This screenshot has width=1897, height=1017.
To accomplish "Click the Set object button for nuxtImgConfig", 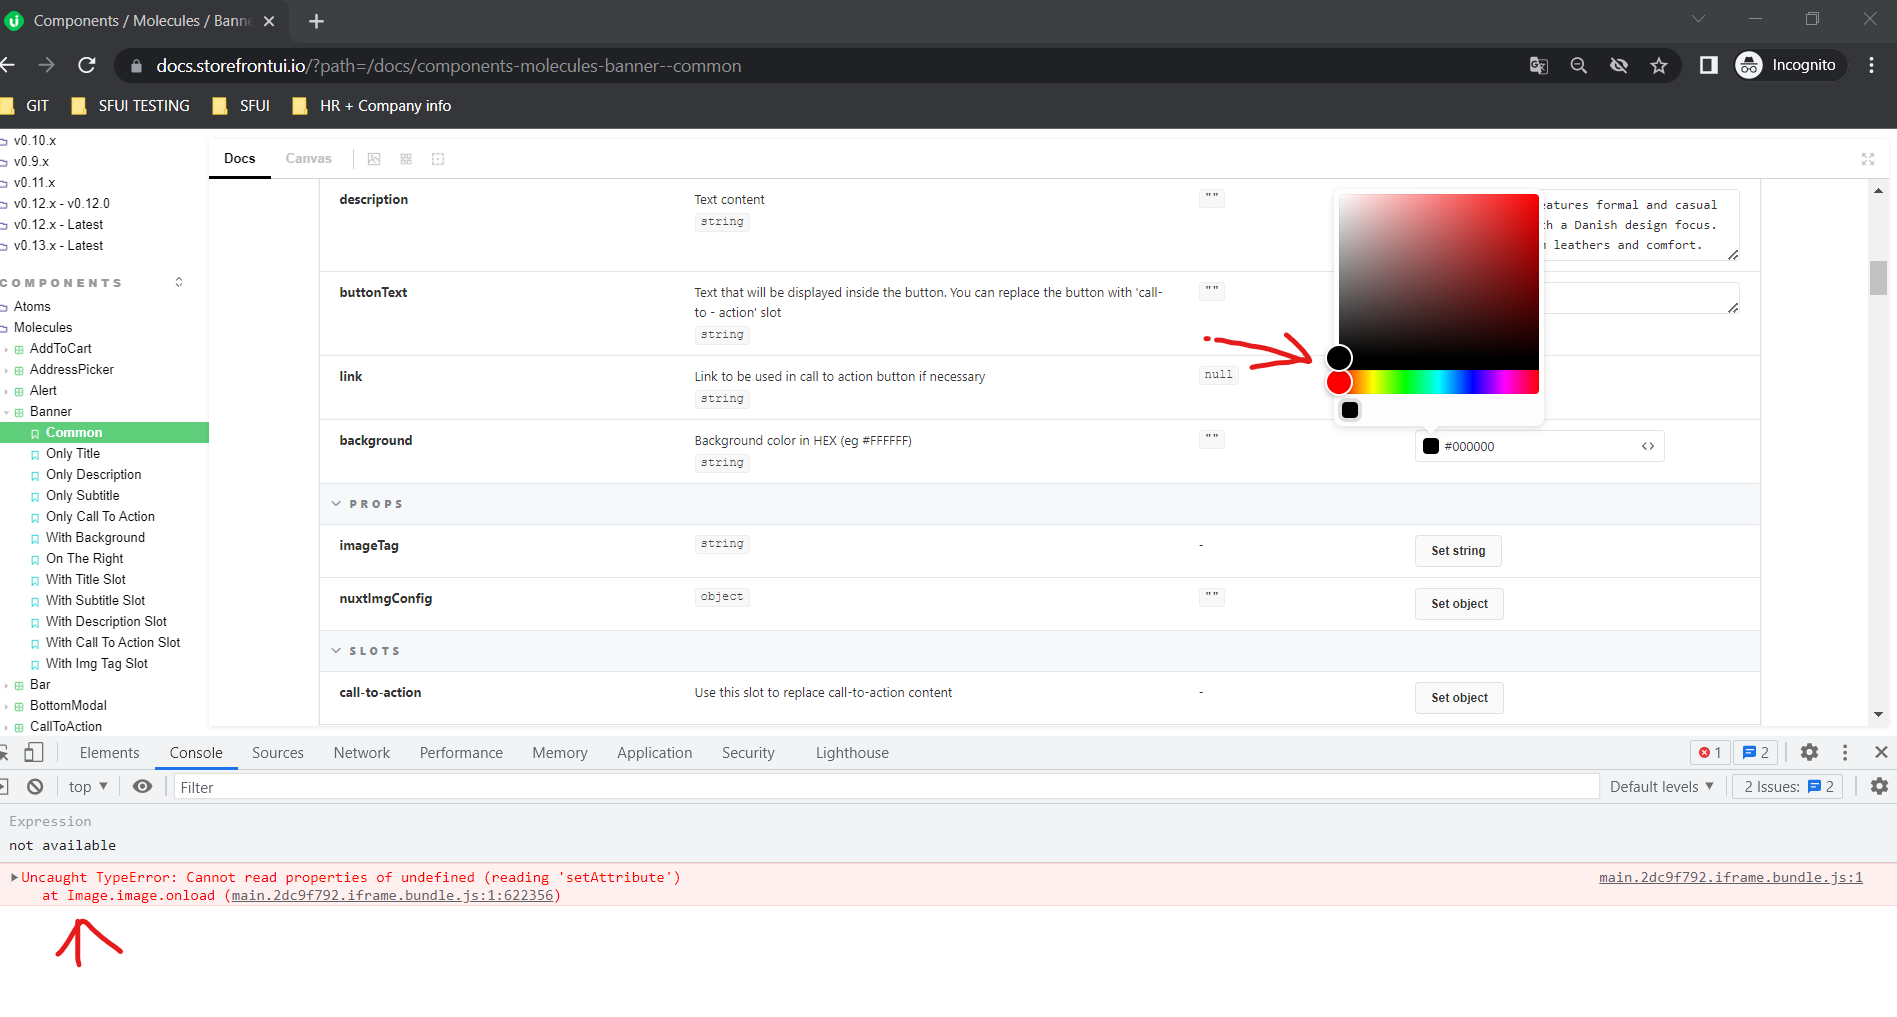I will pos(1458,603).
